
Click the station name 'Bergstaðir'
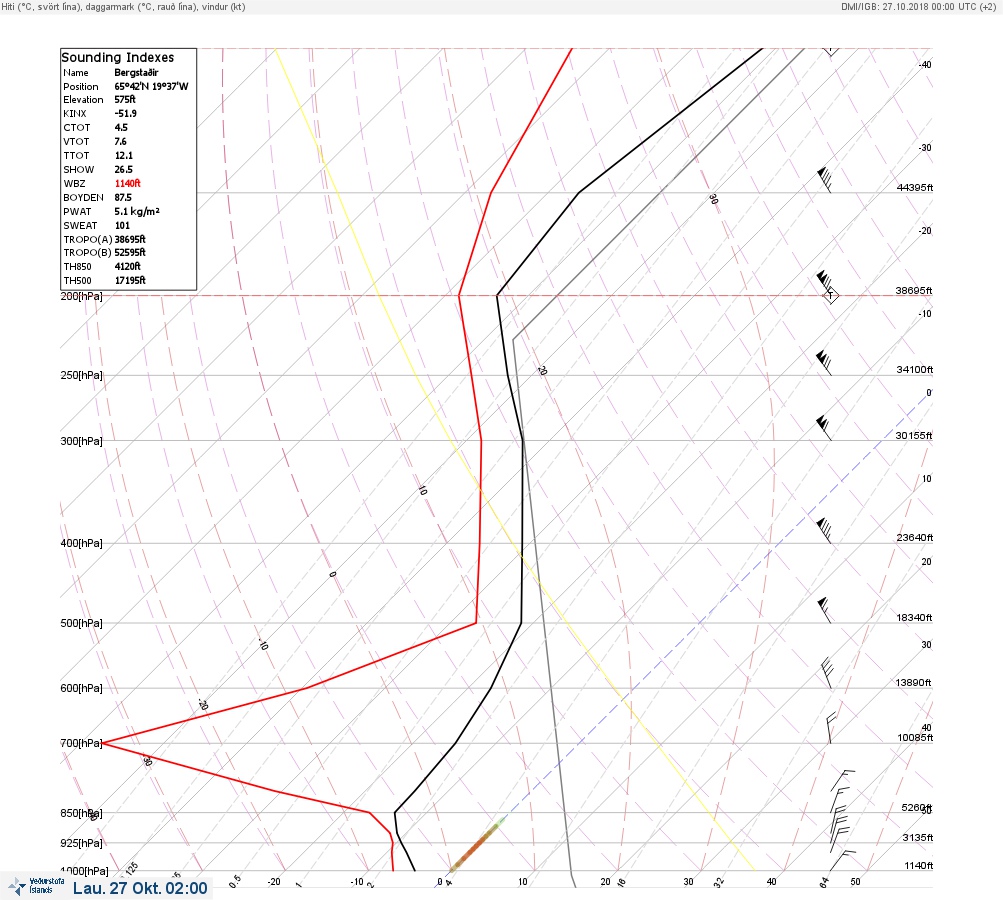pos(136,72)
